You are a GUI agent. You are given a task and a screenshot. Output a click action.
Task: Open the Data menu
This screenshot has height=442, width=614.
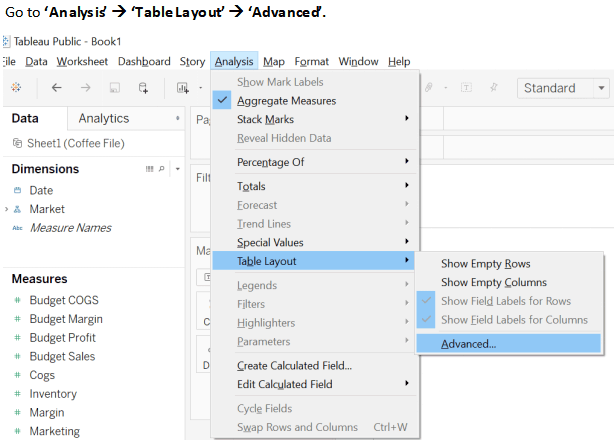(x=36, y=62)
